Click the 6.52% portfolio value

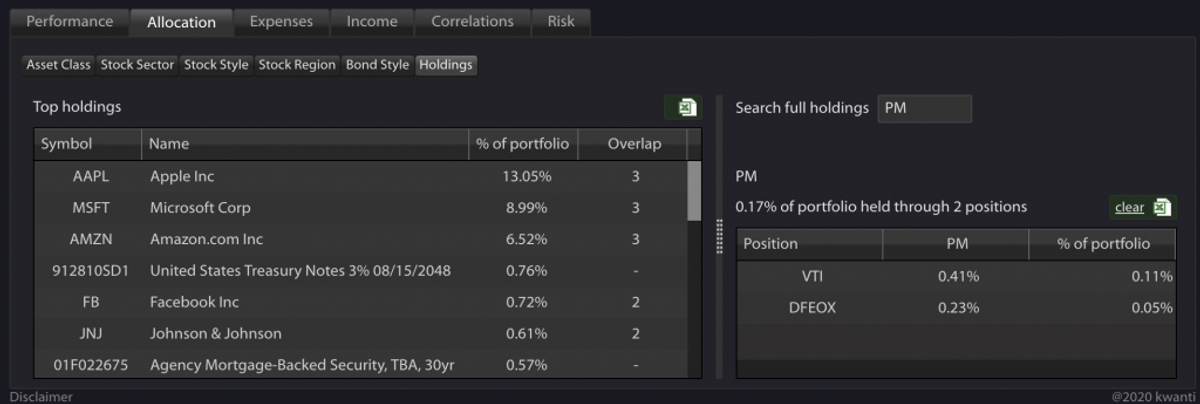coord(526,239)
